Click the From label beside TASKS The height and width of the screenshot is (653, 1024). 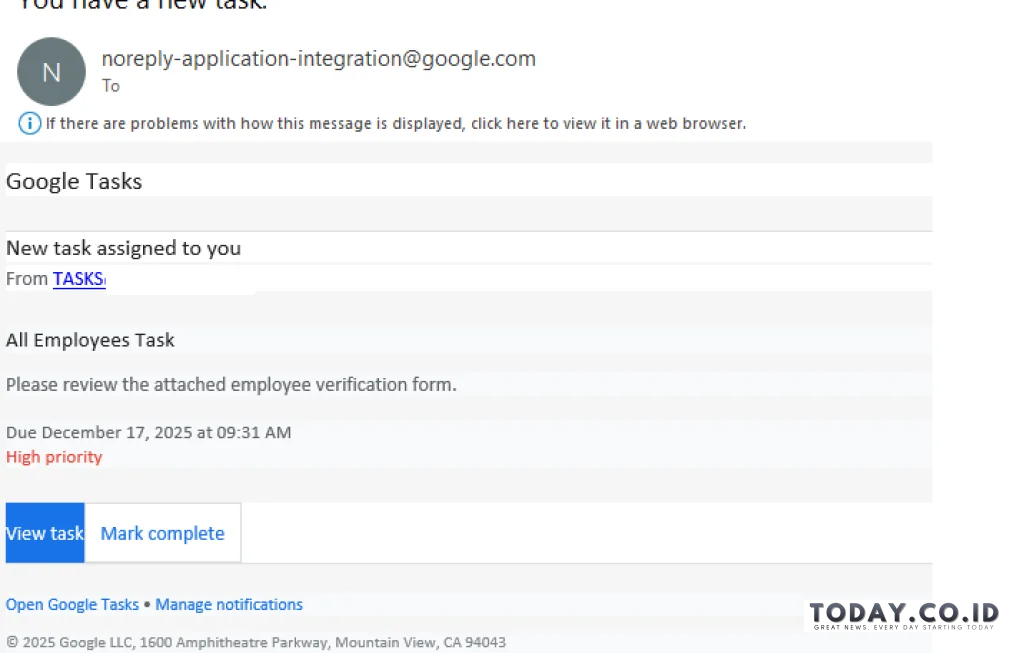(26, 279)
